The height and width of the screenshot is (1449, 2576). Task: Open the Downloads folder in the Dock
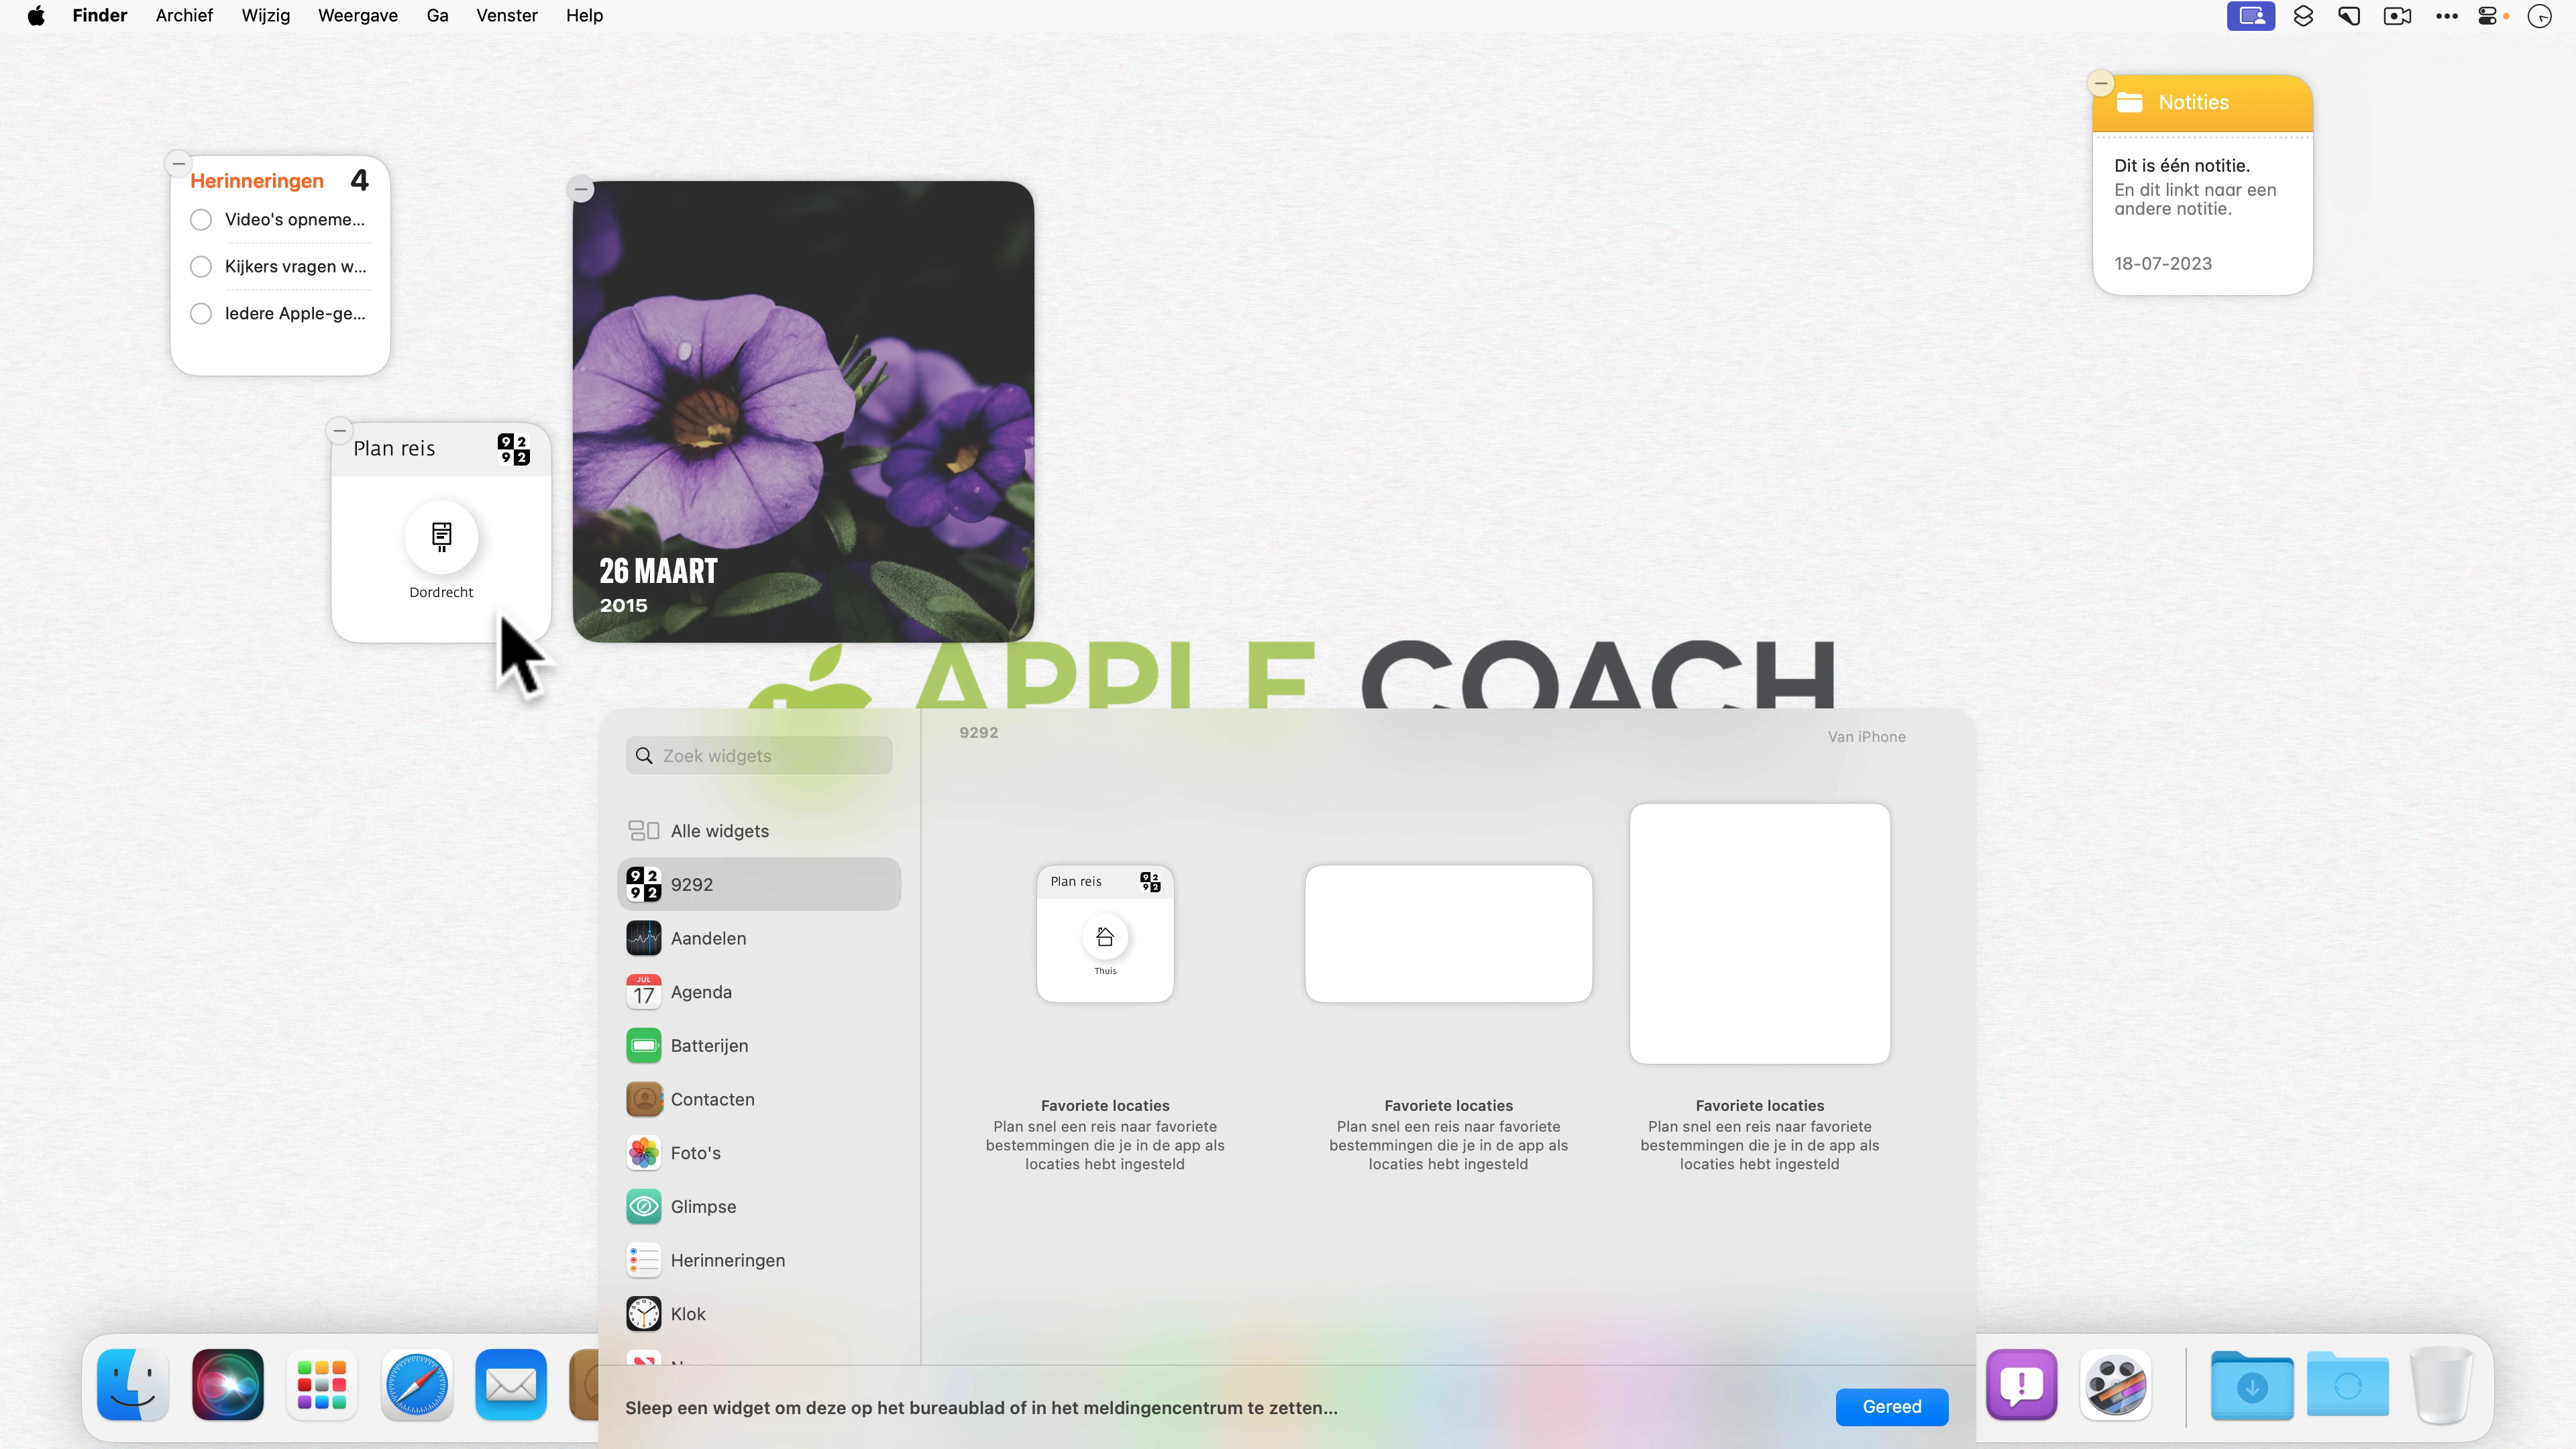click(x=2252, y=1385)
